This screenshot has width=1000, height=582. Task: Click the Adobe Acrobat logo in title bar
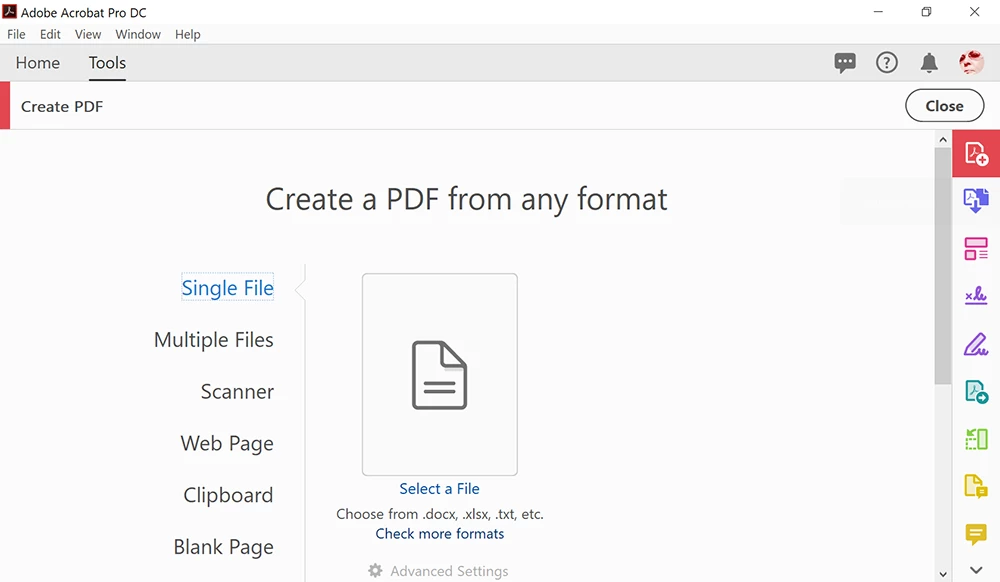tap(10, 11)
